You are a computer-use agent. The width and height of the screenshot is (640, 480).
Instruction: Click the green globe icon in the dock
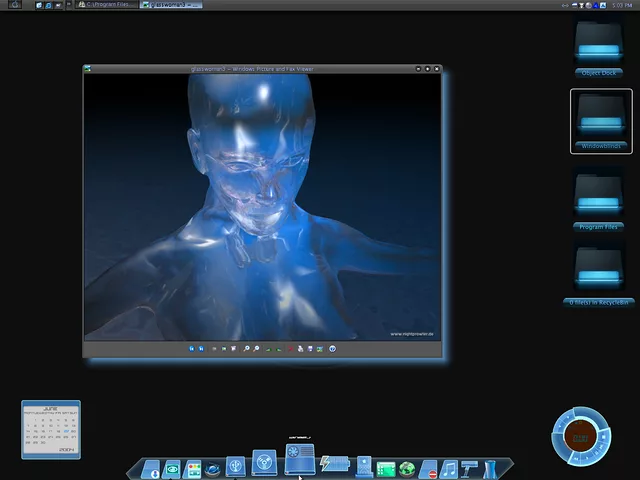coord(407,468)
